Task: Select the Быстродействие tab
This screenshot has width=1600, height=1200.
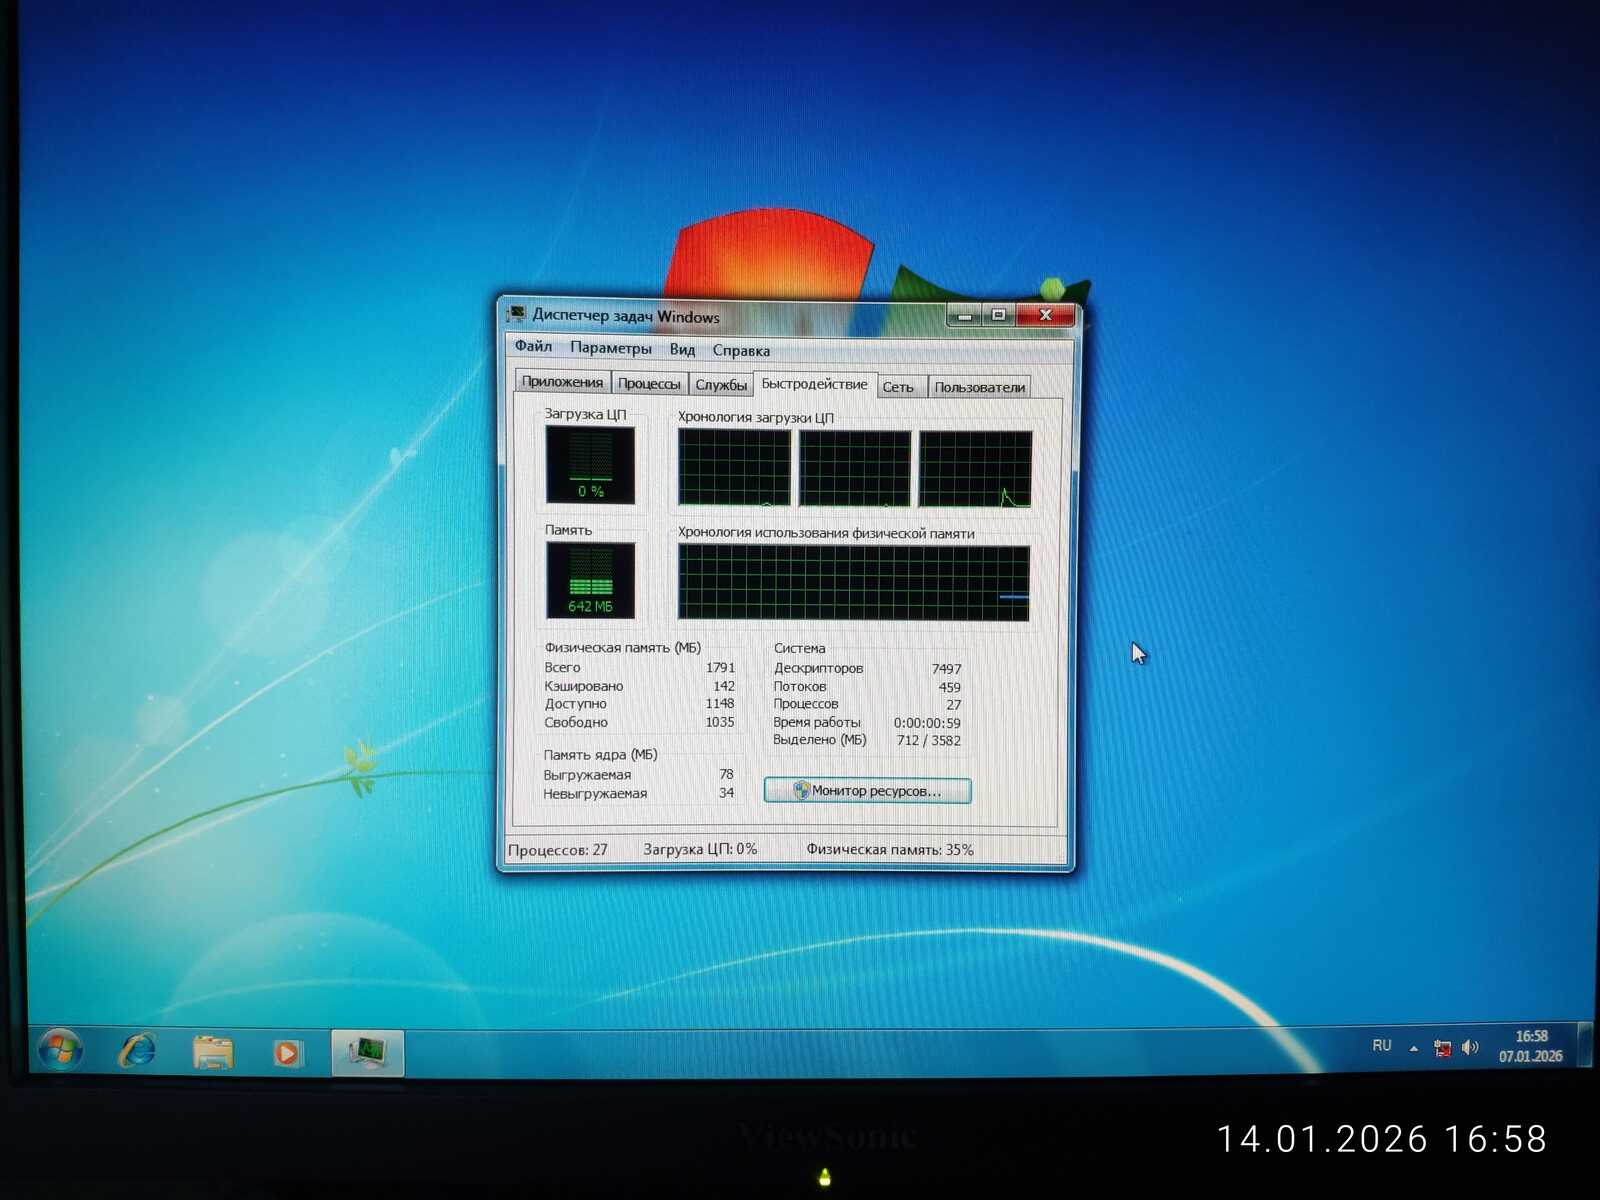Action: pyautogui.click(x=814, y=385)
